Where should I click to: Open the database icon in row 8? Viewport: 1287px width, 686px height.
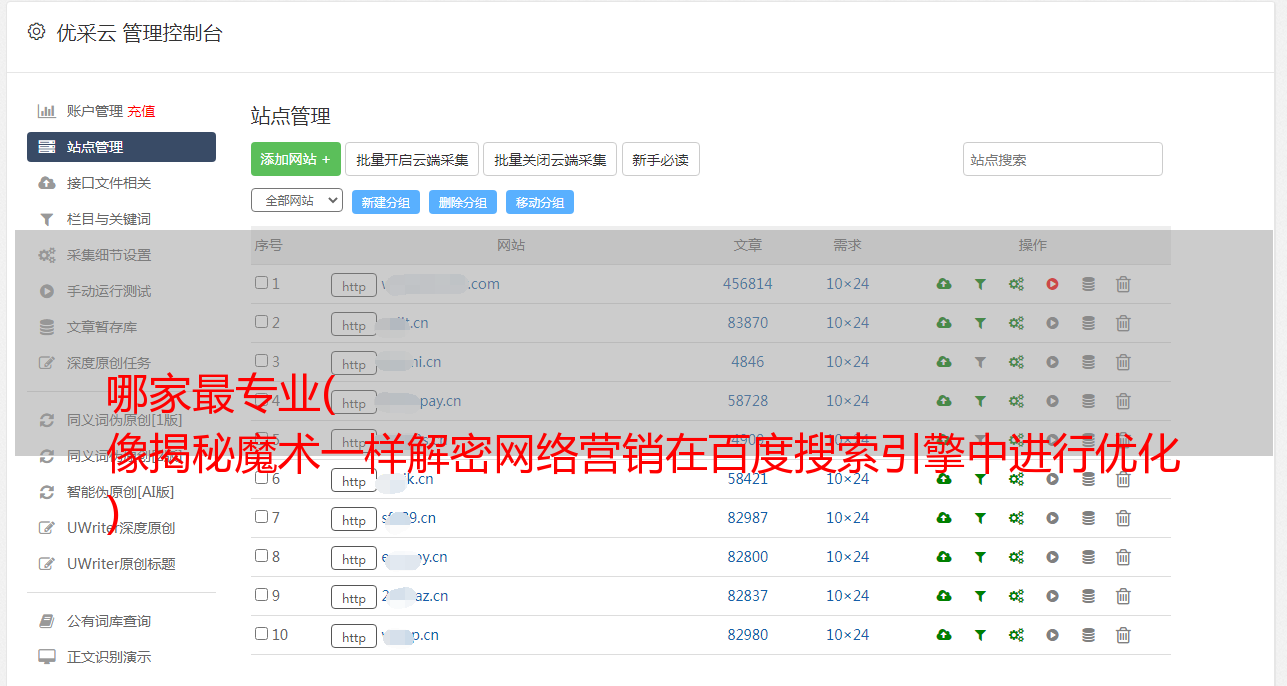1088,557
